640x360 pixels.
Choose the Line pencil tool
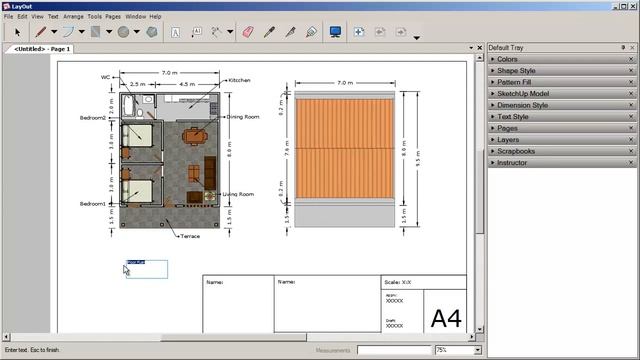(40, 32)
